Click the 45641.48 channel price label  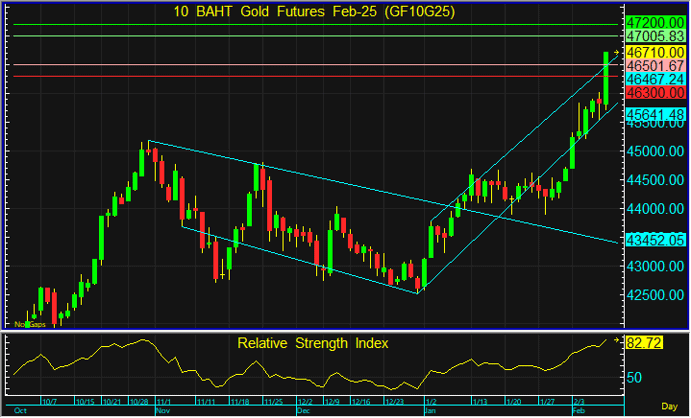pos(654,114)
